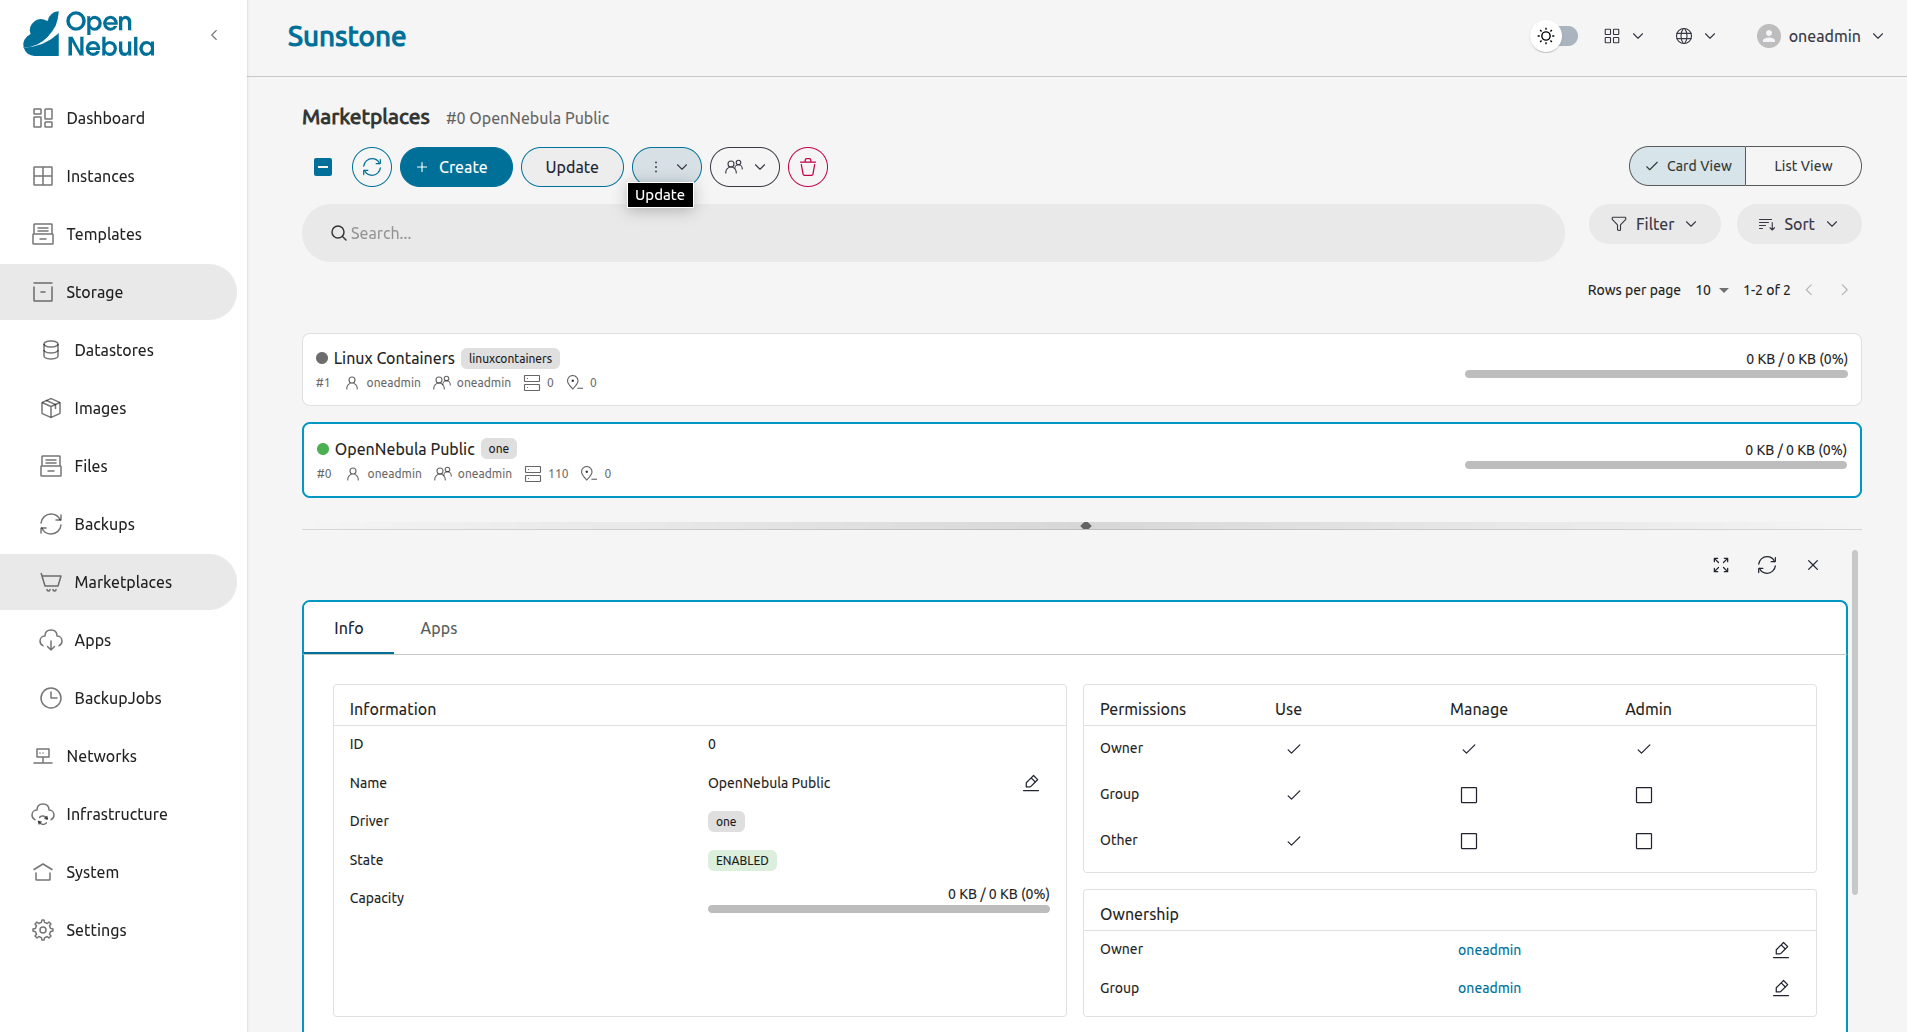
Task: Click the Infrastructure cloud icon
Action: (43, 814)
